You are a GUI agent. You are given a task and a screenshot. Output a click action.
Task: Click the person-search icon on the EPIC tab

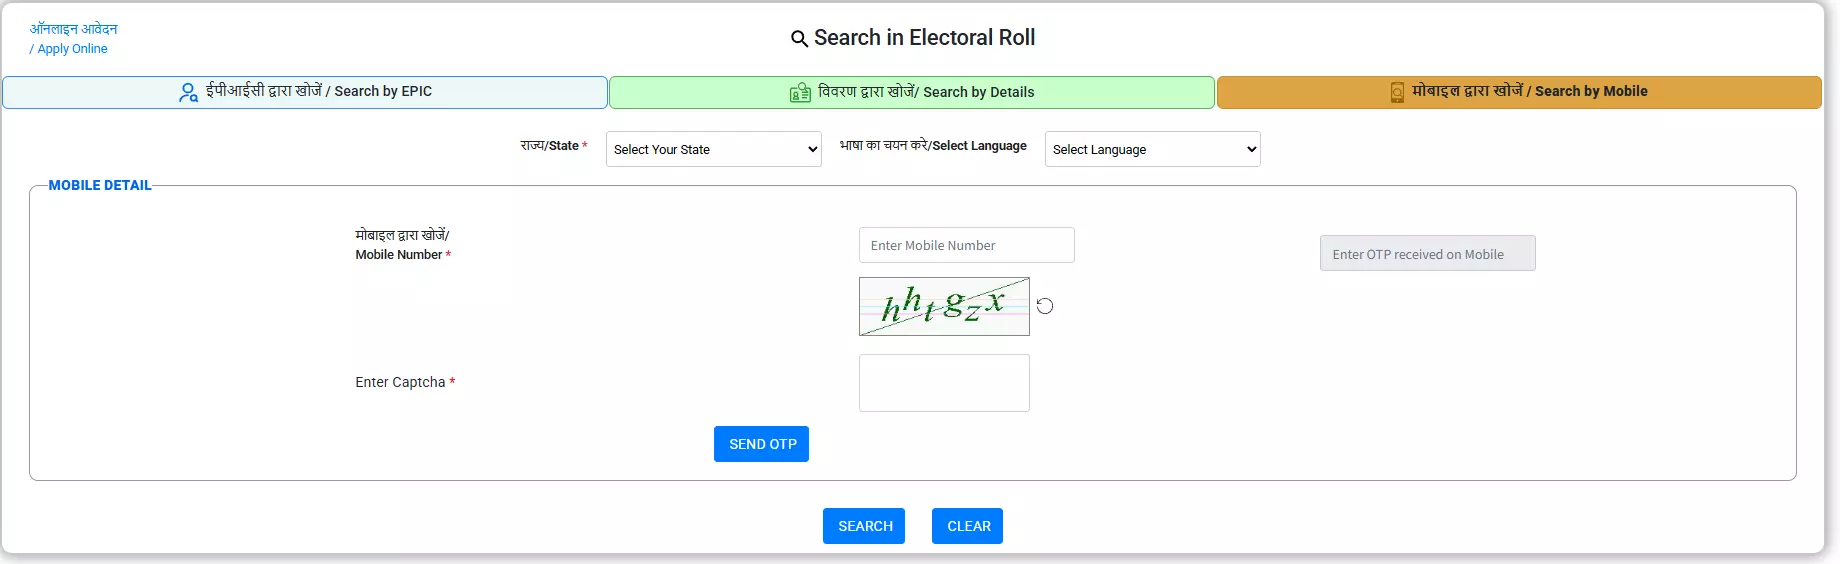(x=188, y=93)
